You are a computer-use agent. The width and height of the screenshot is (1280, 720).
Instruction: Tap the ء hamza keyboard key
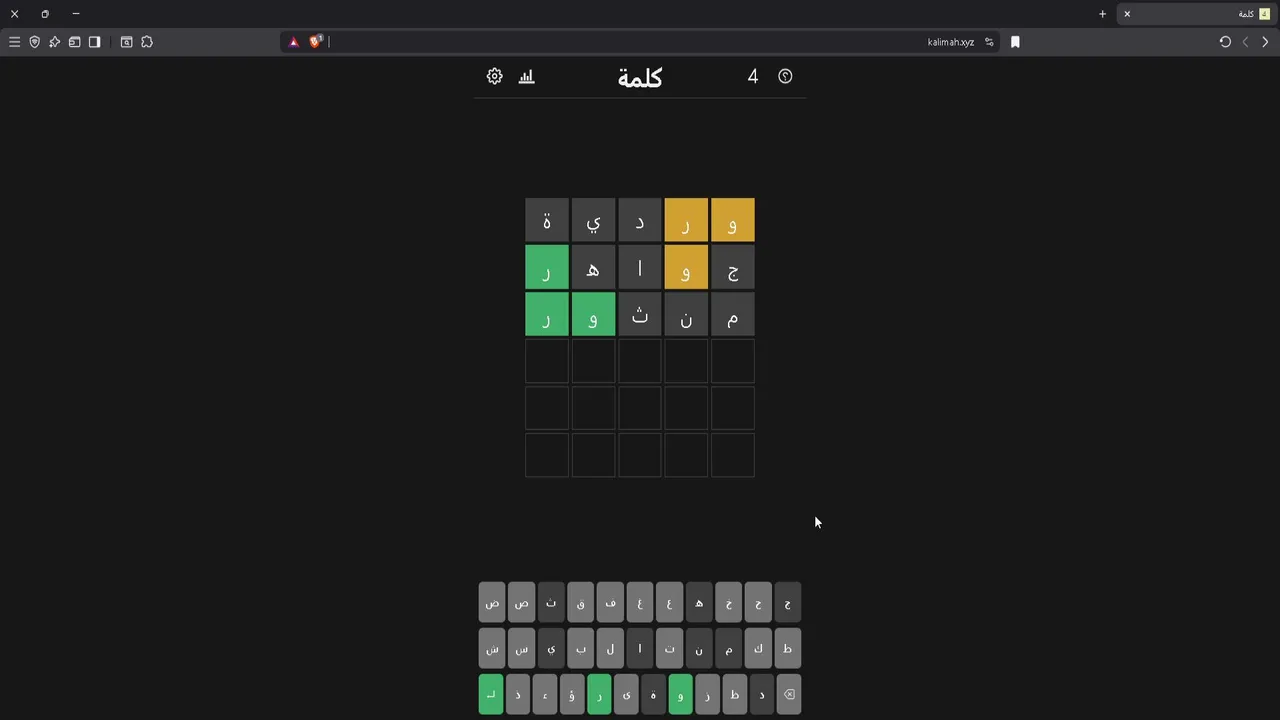point(545,694)
